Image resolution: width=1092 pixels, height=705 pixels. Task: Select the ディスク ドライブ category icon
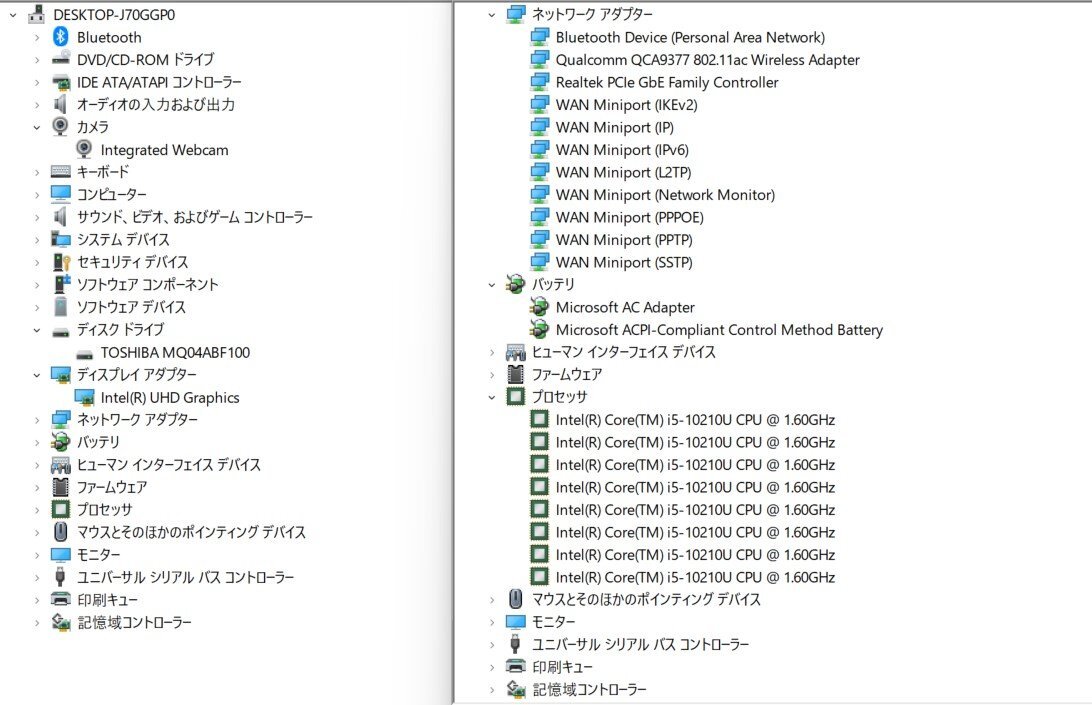point(61,331)
